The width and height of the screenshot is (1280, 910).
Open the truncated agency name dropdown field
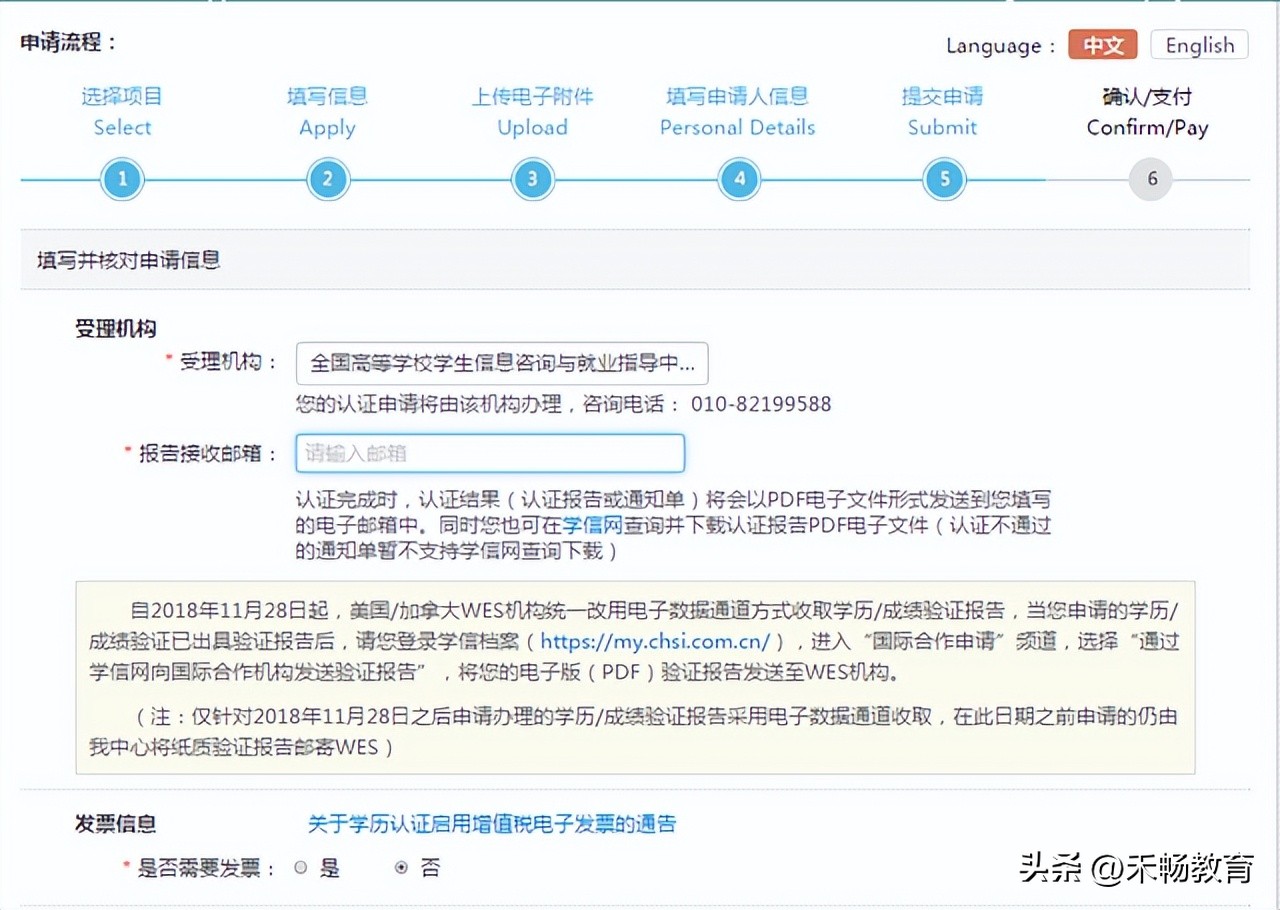pyautogui.click(x=501, y=364)
